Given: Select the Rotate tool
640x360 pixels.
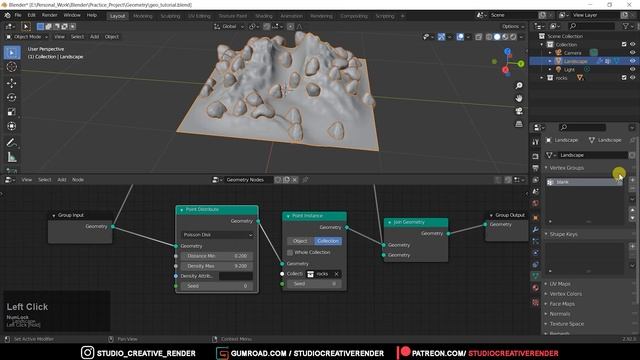Looking at the screenshot, I should pos(12,98).
